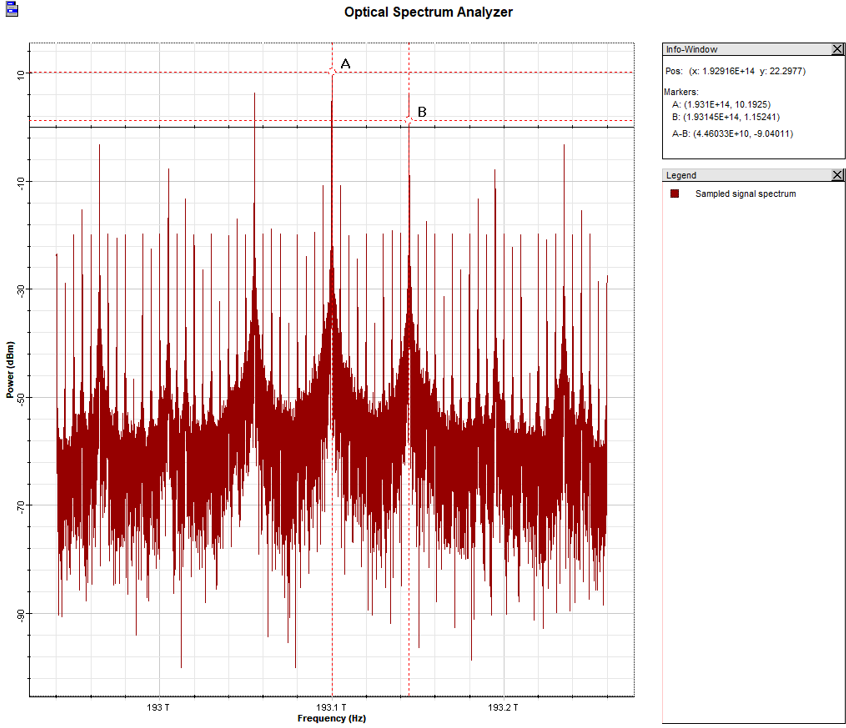
Task: Click the 'Sampled signal spectrum' legend entry
Action: pos(746,194)
